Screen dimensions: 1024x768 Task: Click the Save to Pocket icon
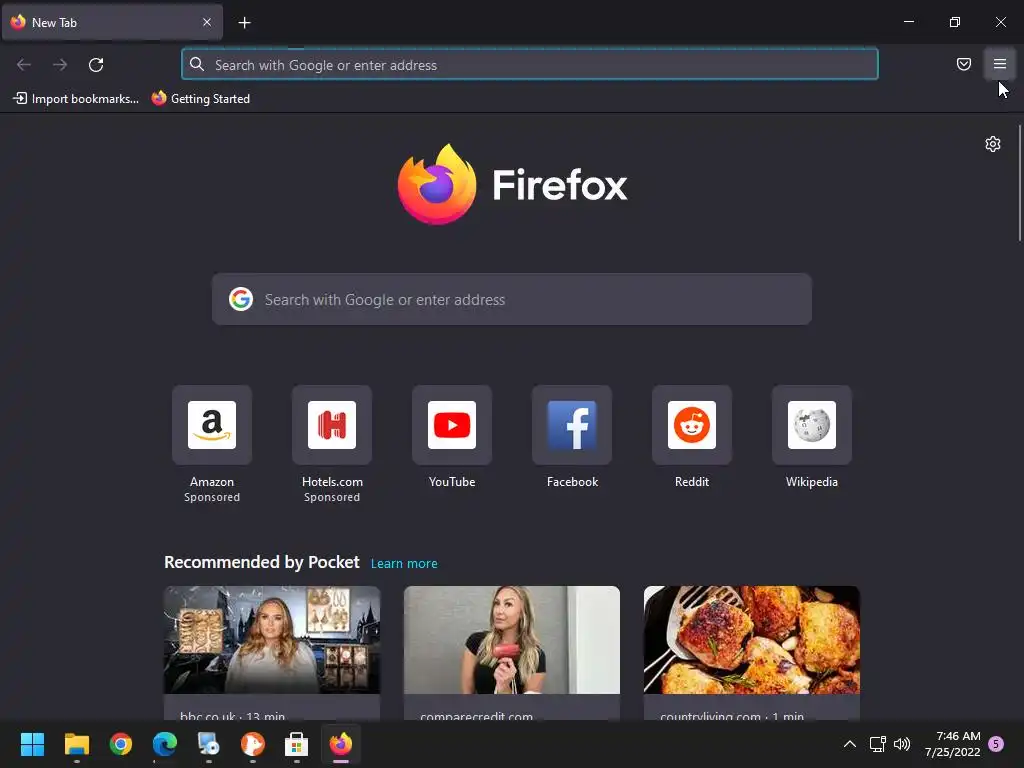[x=963, y=64]
